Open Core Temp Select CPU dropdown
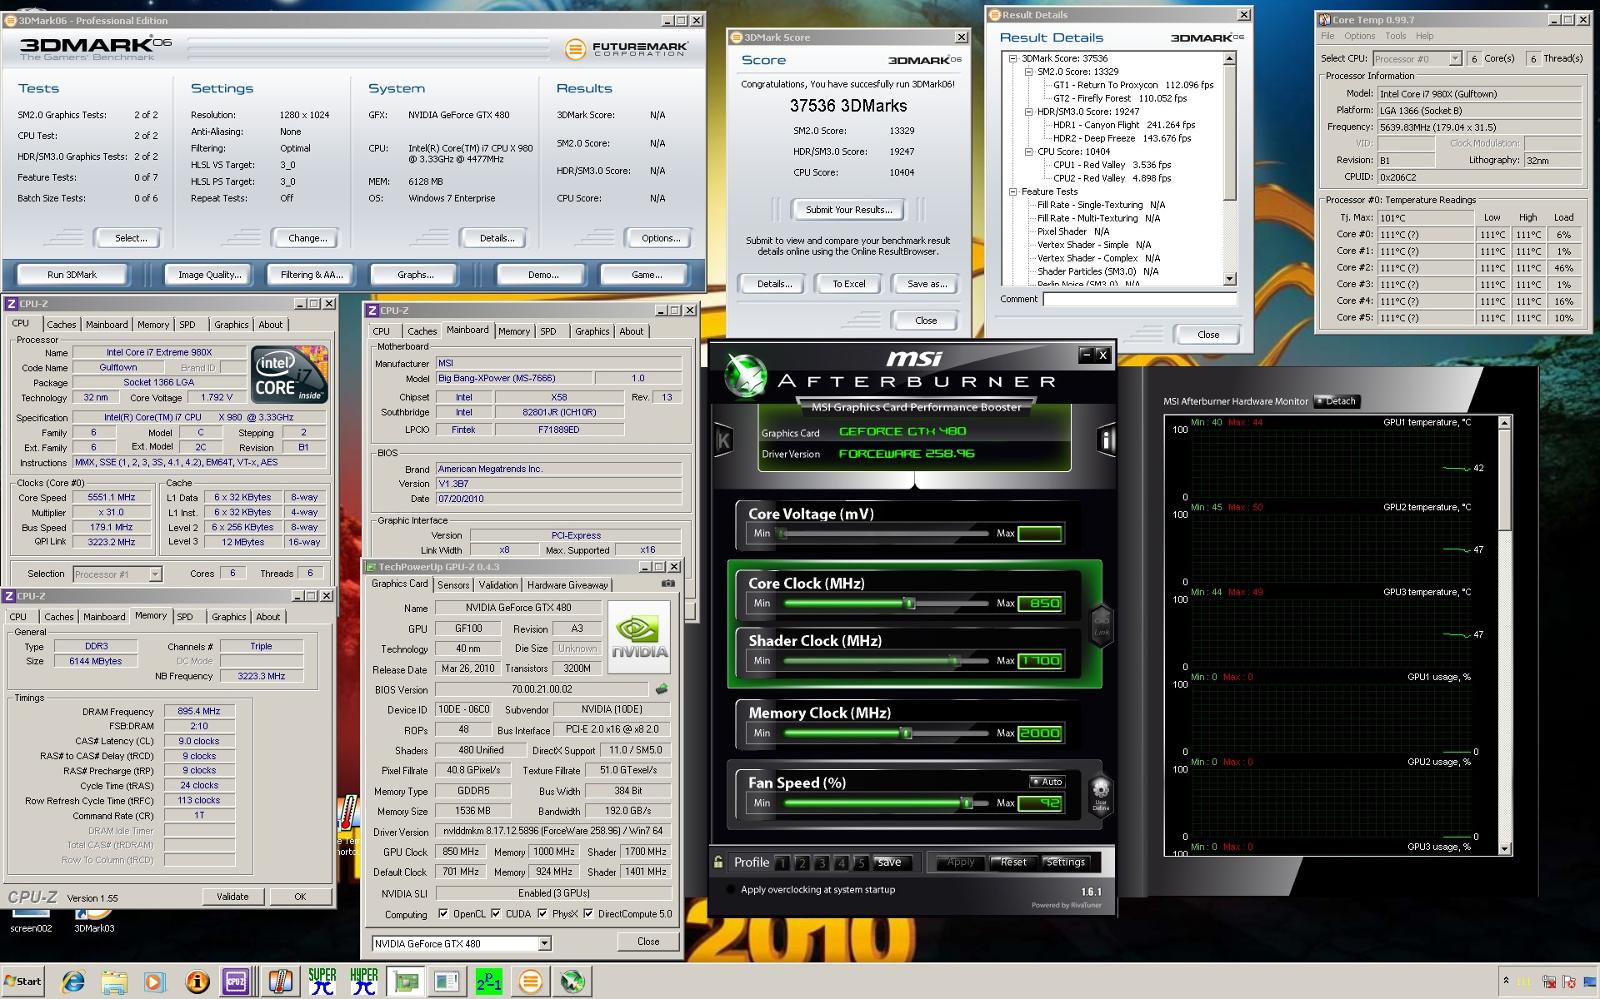Viewport: 1600px width, 999px height. tap(1455, 59)
